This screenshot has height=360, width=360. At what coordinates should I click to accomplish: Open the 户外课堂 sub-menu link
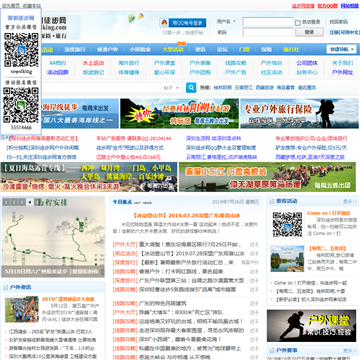(x=164, y=63)
